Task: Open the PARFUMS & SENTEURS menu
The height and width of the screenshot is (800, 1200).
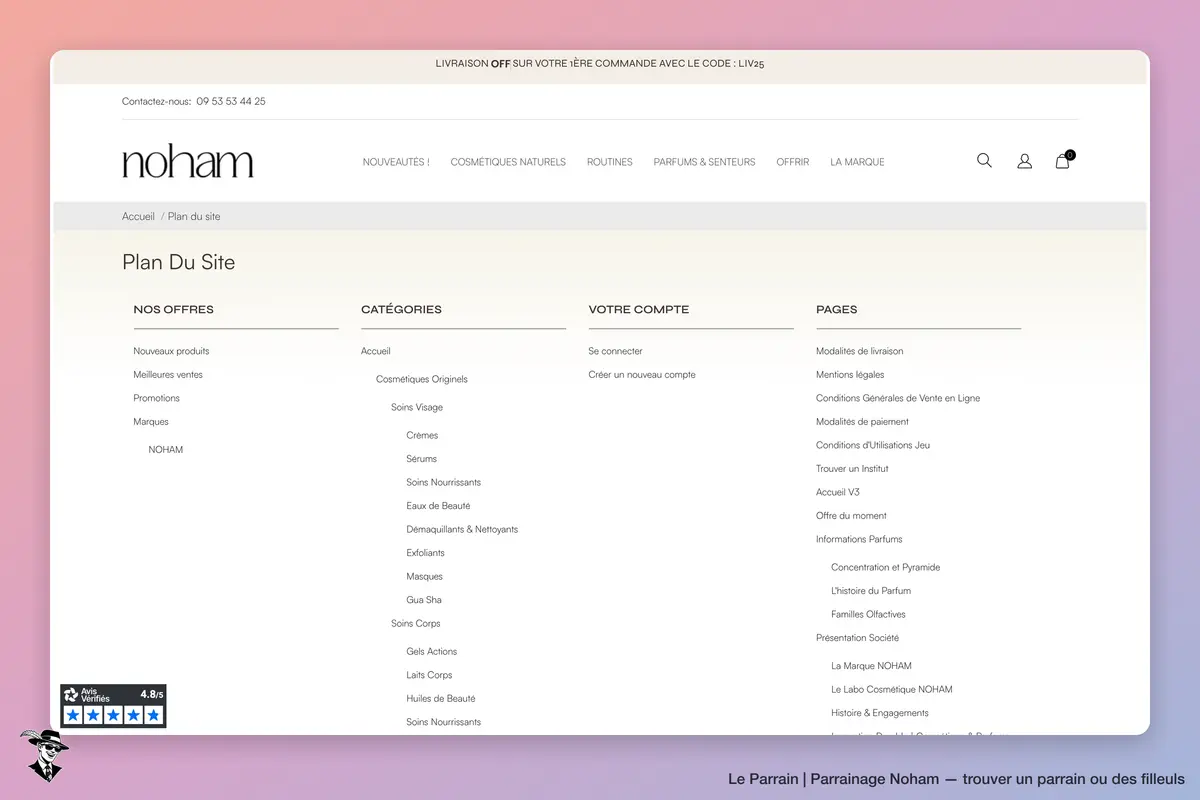Action: pos(705,162)
